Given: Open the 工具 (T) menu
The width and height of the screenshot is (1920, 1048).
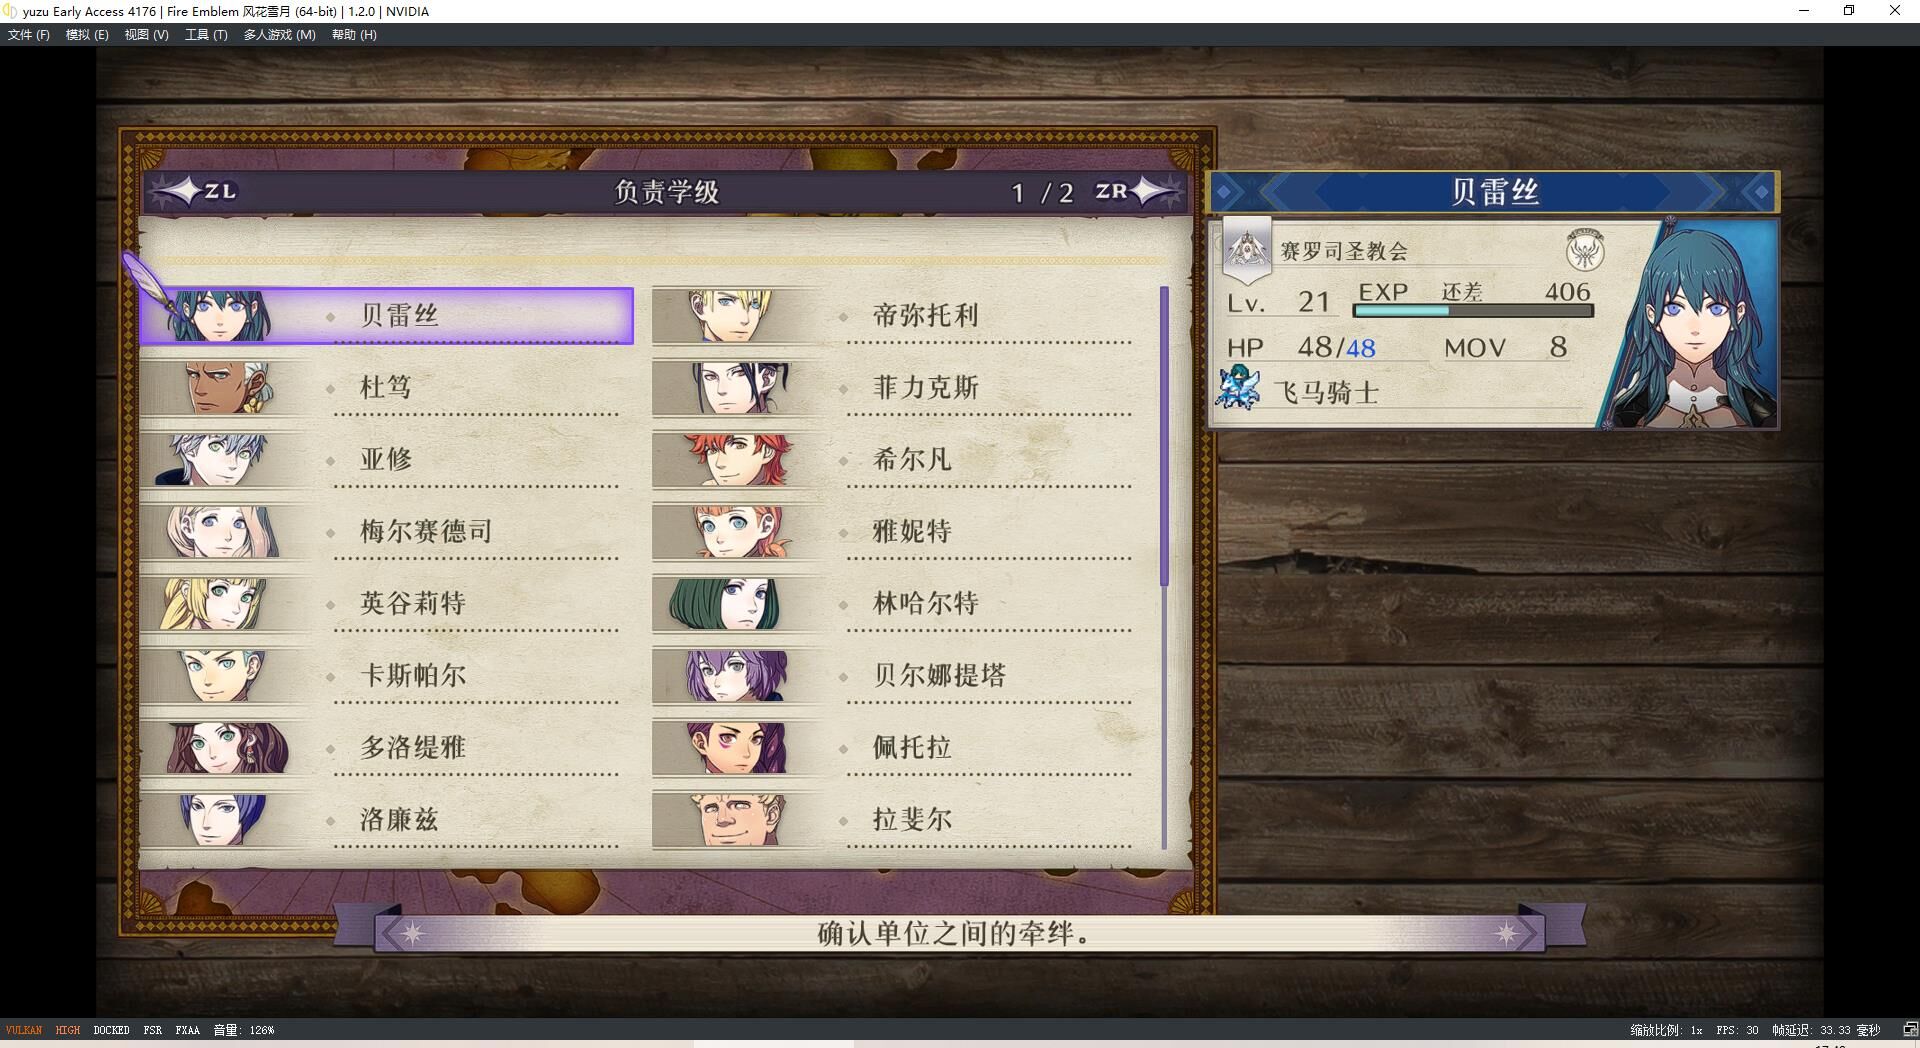Looking at the screenshot, I should (206, 35).
